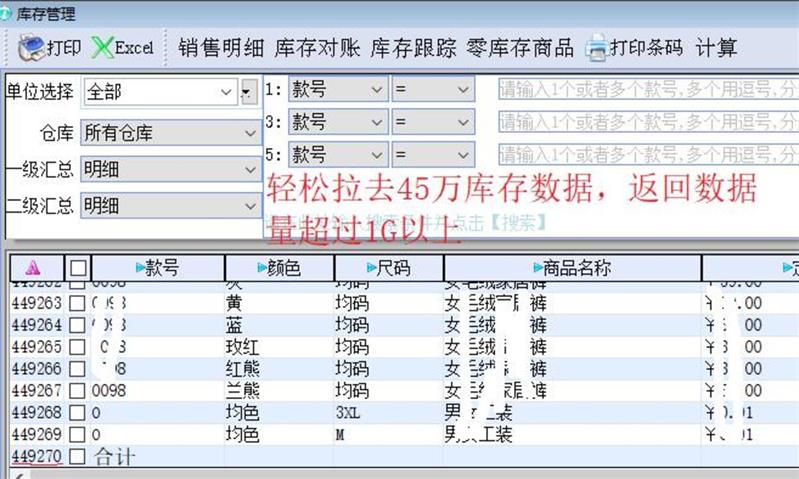Click the 零库存商品 button
Image resolution: width=799 pixels, height=479 pixels.
pos(520,47)
